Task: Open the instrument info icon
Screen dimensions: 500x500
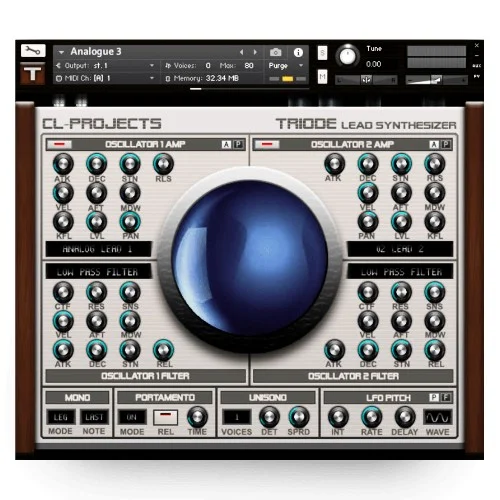Action: point(298,52)
